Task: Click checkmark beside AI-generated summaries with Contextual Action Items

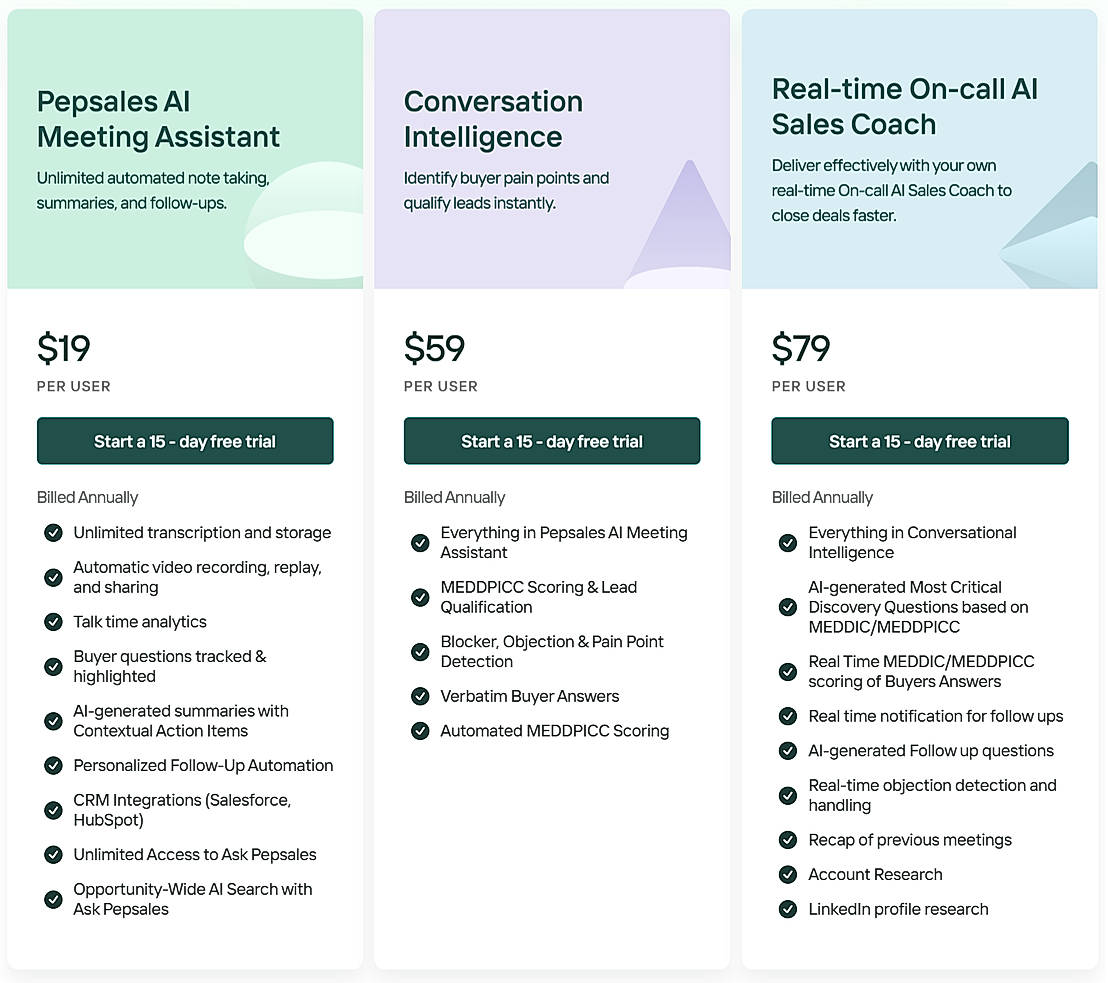Action: [53, 721]
